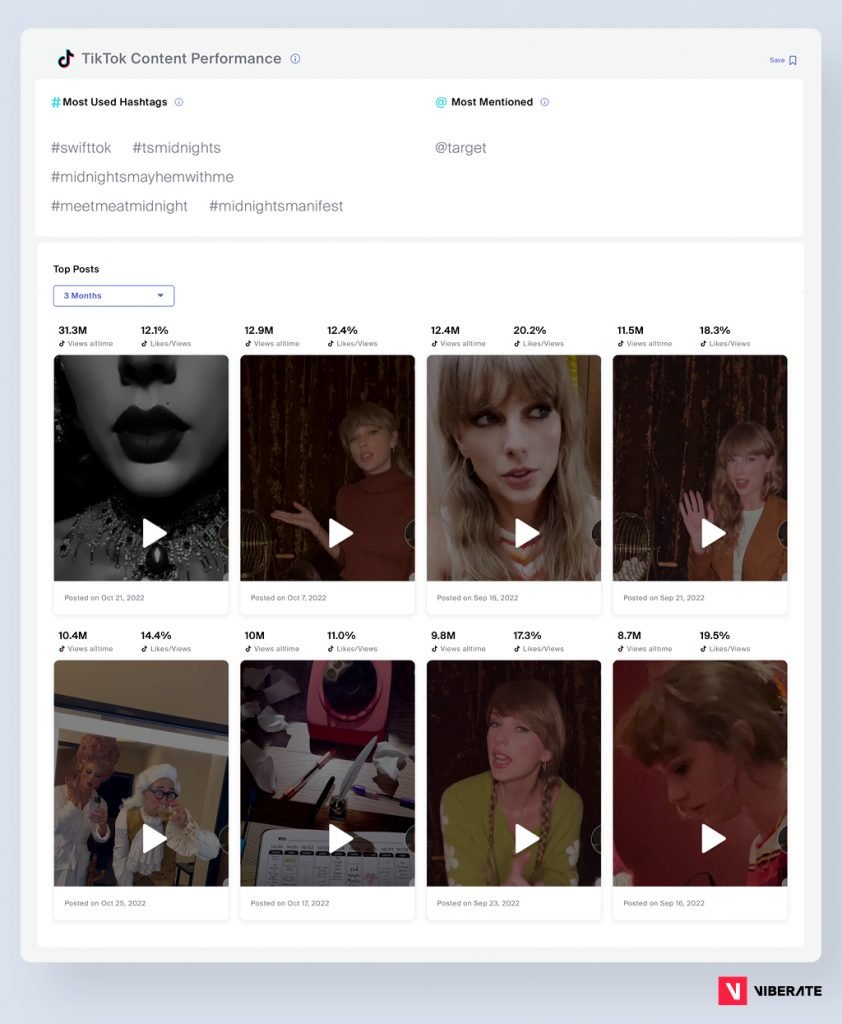Viewport: 842px width, 1024px height.
Task: Click the 20.2% Likes/Views value
Action: pos(530,330)
